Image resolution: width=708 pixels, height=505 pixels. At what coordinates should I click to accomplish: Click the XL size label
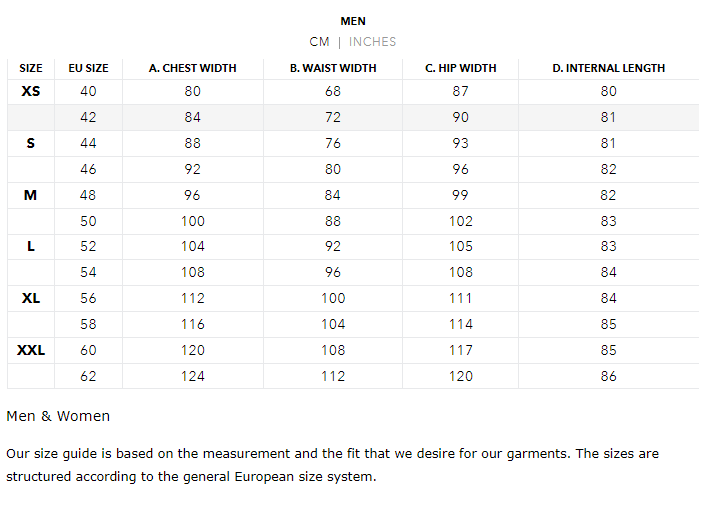tap(31, 298)
